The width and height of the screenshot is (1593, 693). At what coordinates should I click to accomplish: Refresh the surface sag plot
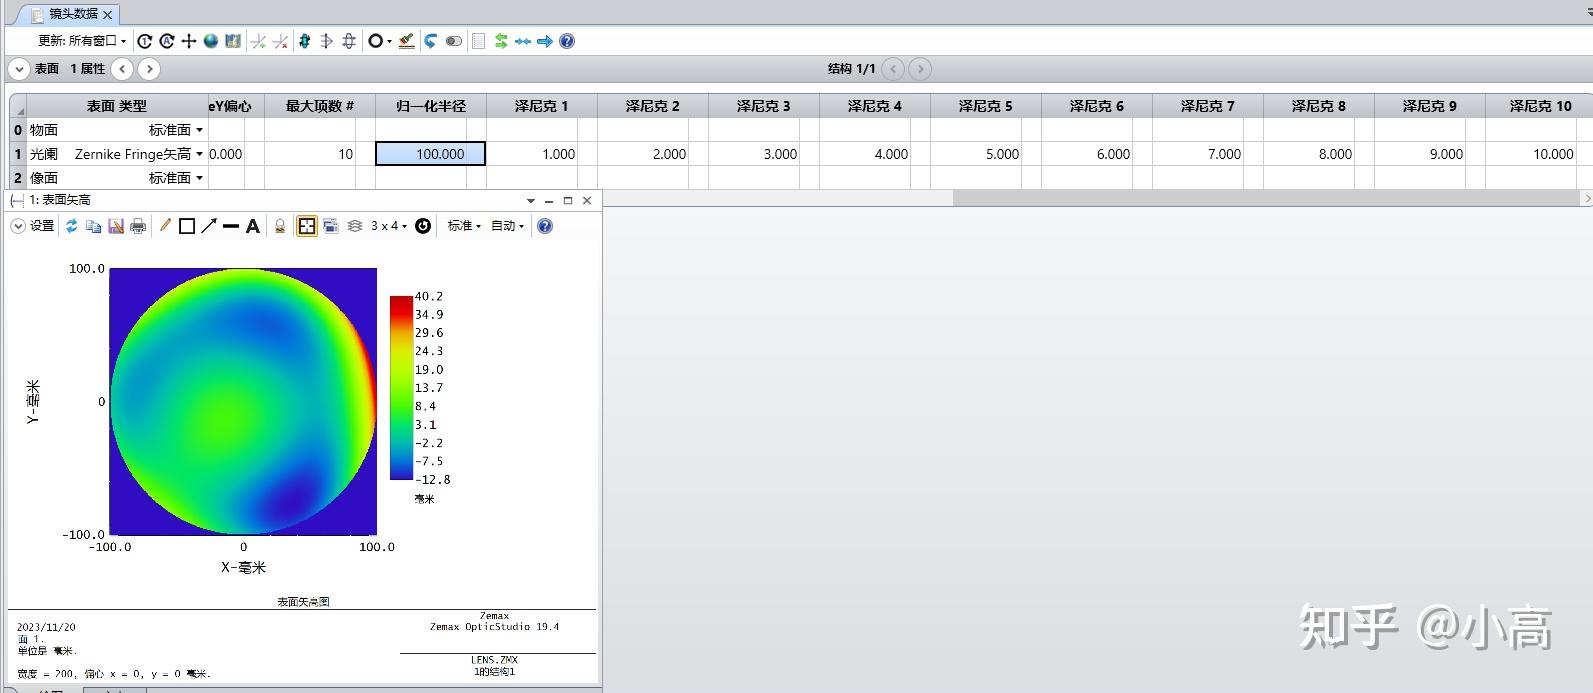(x=72, y=226)
